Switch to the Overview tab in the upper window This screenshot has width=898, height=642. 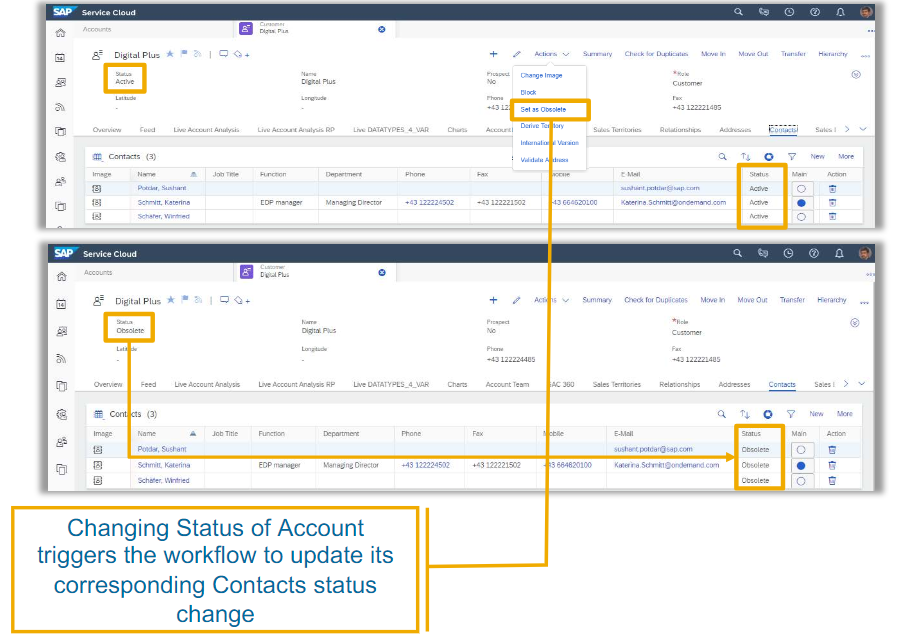point(107,130)
